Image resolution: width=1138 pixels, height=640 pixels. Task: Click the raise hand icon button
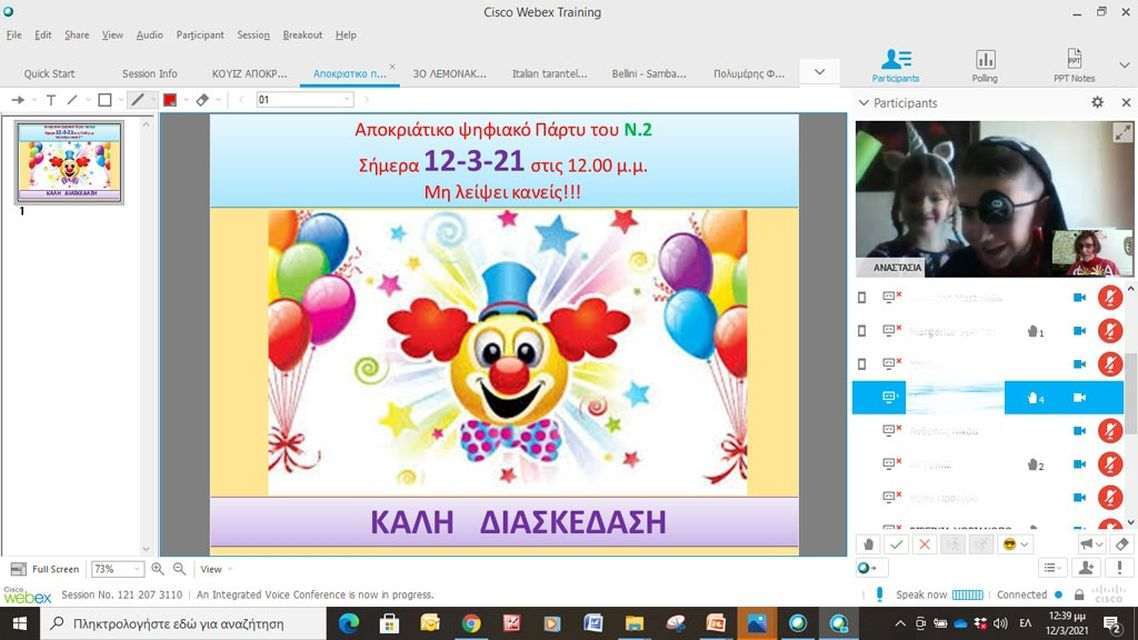(869, 544)
